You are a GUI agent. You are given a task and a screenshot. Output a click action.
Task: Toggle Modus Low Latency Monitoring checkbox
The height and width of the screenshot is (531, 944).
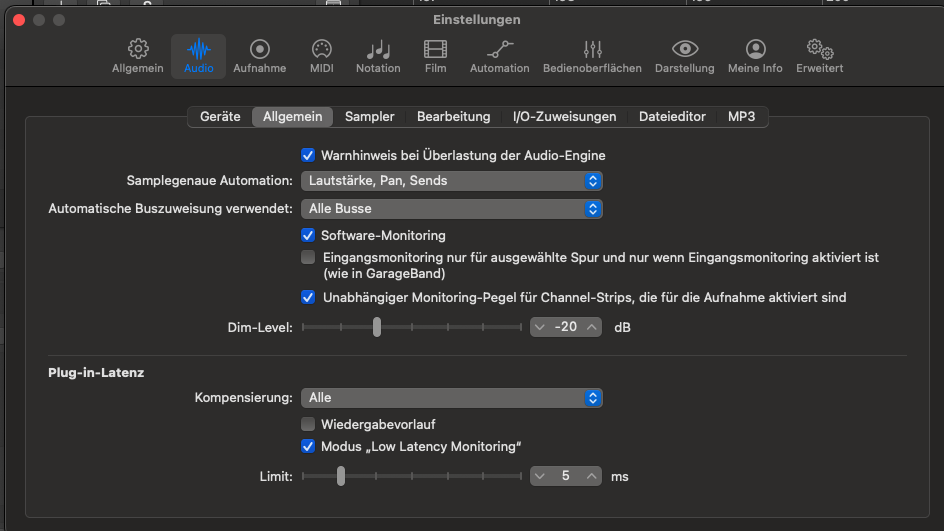(x=308, y=446)
